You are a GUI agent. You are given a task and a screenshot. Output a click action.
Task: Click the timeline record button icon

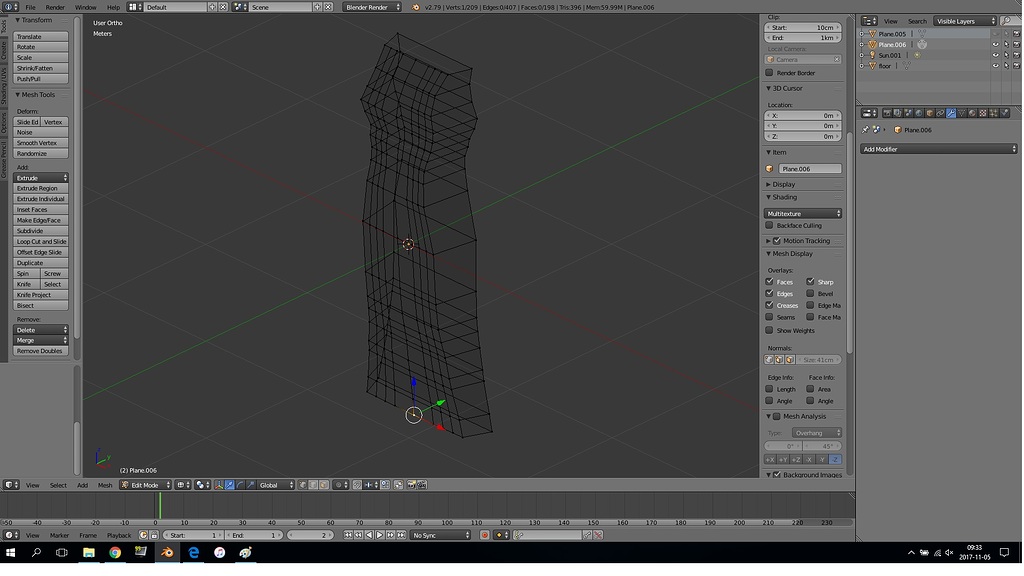tap(485, 535)
